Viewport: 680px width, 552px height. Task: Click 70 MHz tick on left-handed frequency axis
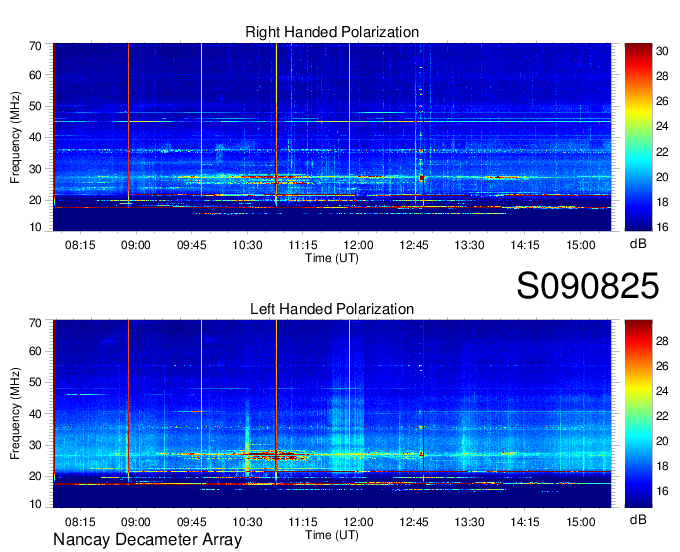tap(35, 323)
